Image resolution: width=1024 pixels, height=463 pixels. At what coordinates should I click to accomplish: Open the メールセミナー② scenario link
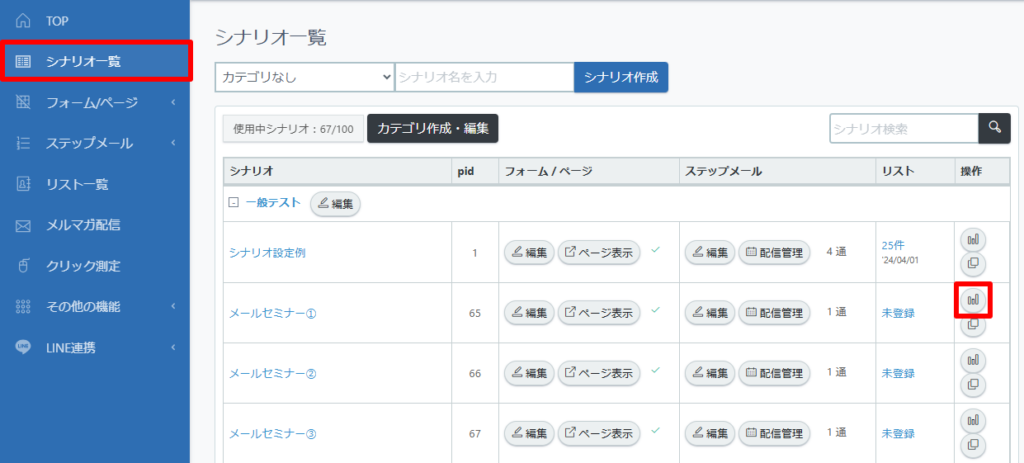tap(272, 374)
